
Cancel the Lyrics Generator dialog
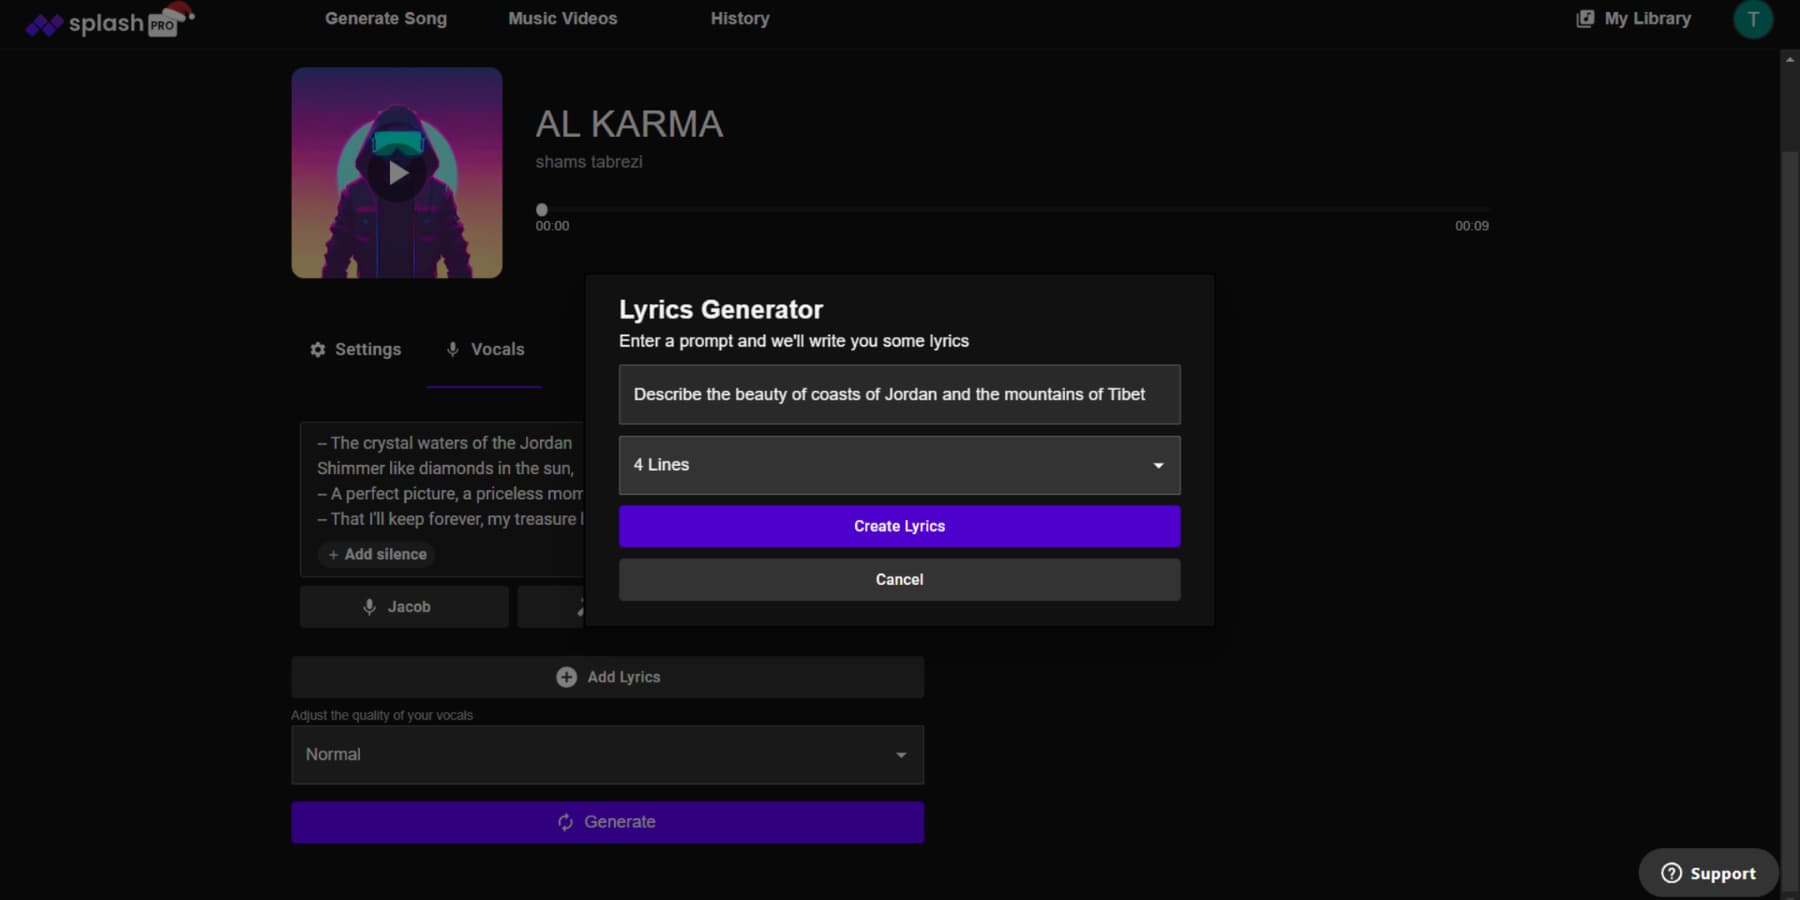point(899,580)
